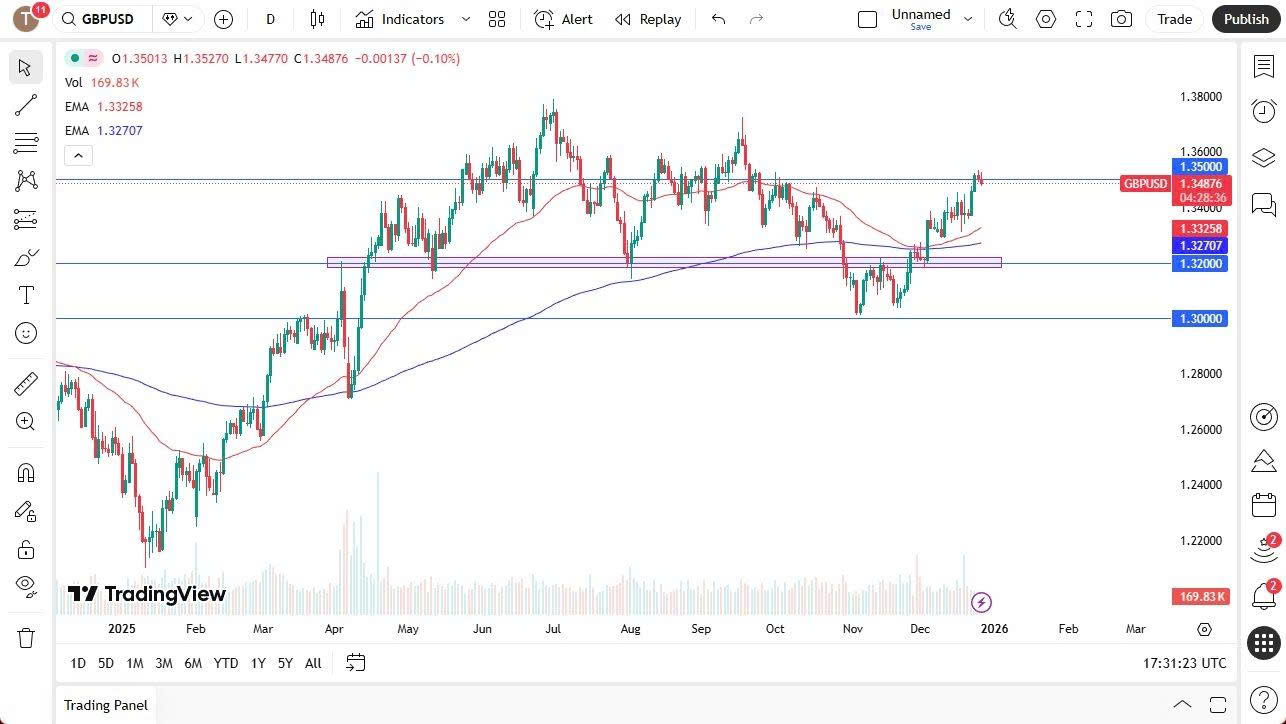1286x724 pixels.
Task: Open the 17:31:23 UTC timezone menu
Action: (1184, 663)
